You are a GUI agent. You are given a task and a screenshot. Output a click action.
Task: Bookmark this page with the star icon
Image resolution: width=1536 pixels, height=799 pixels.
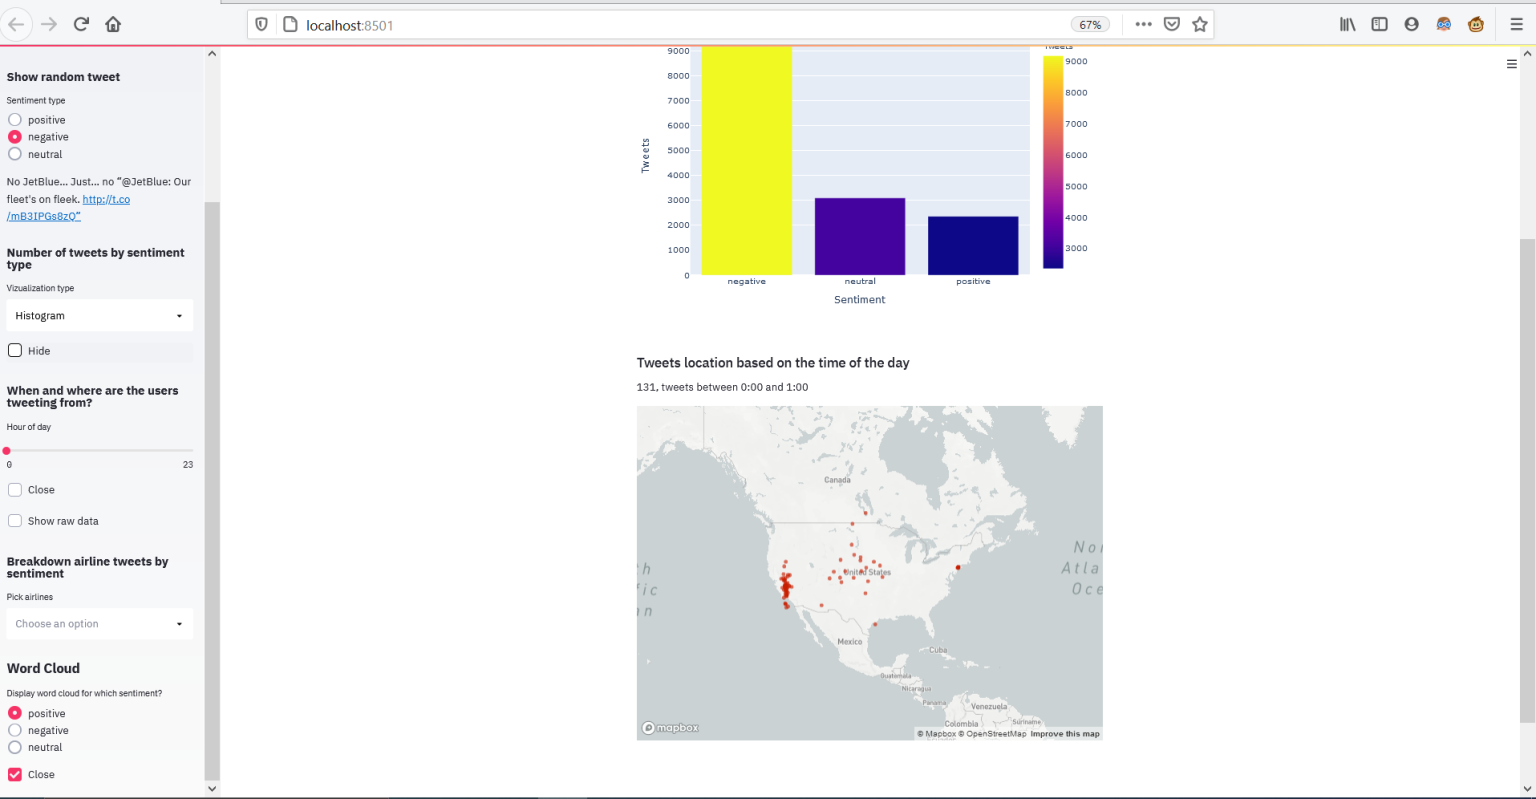pyautogui.click(x=1200, y=24)
